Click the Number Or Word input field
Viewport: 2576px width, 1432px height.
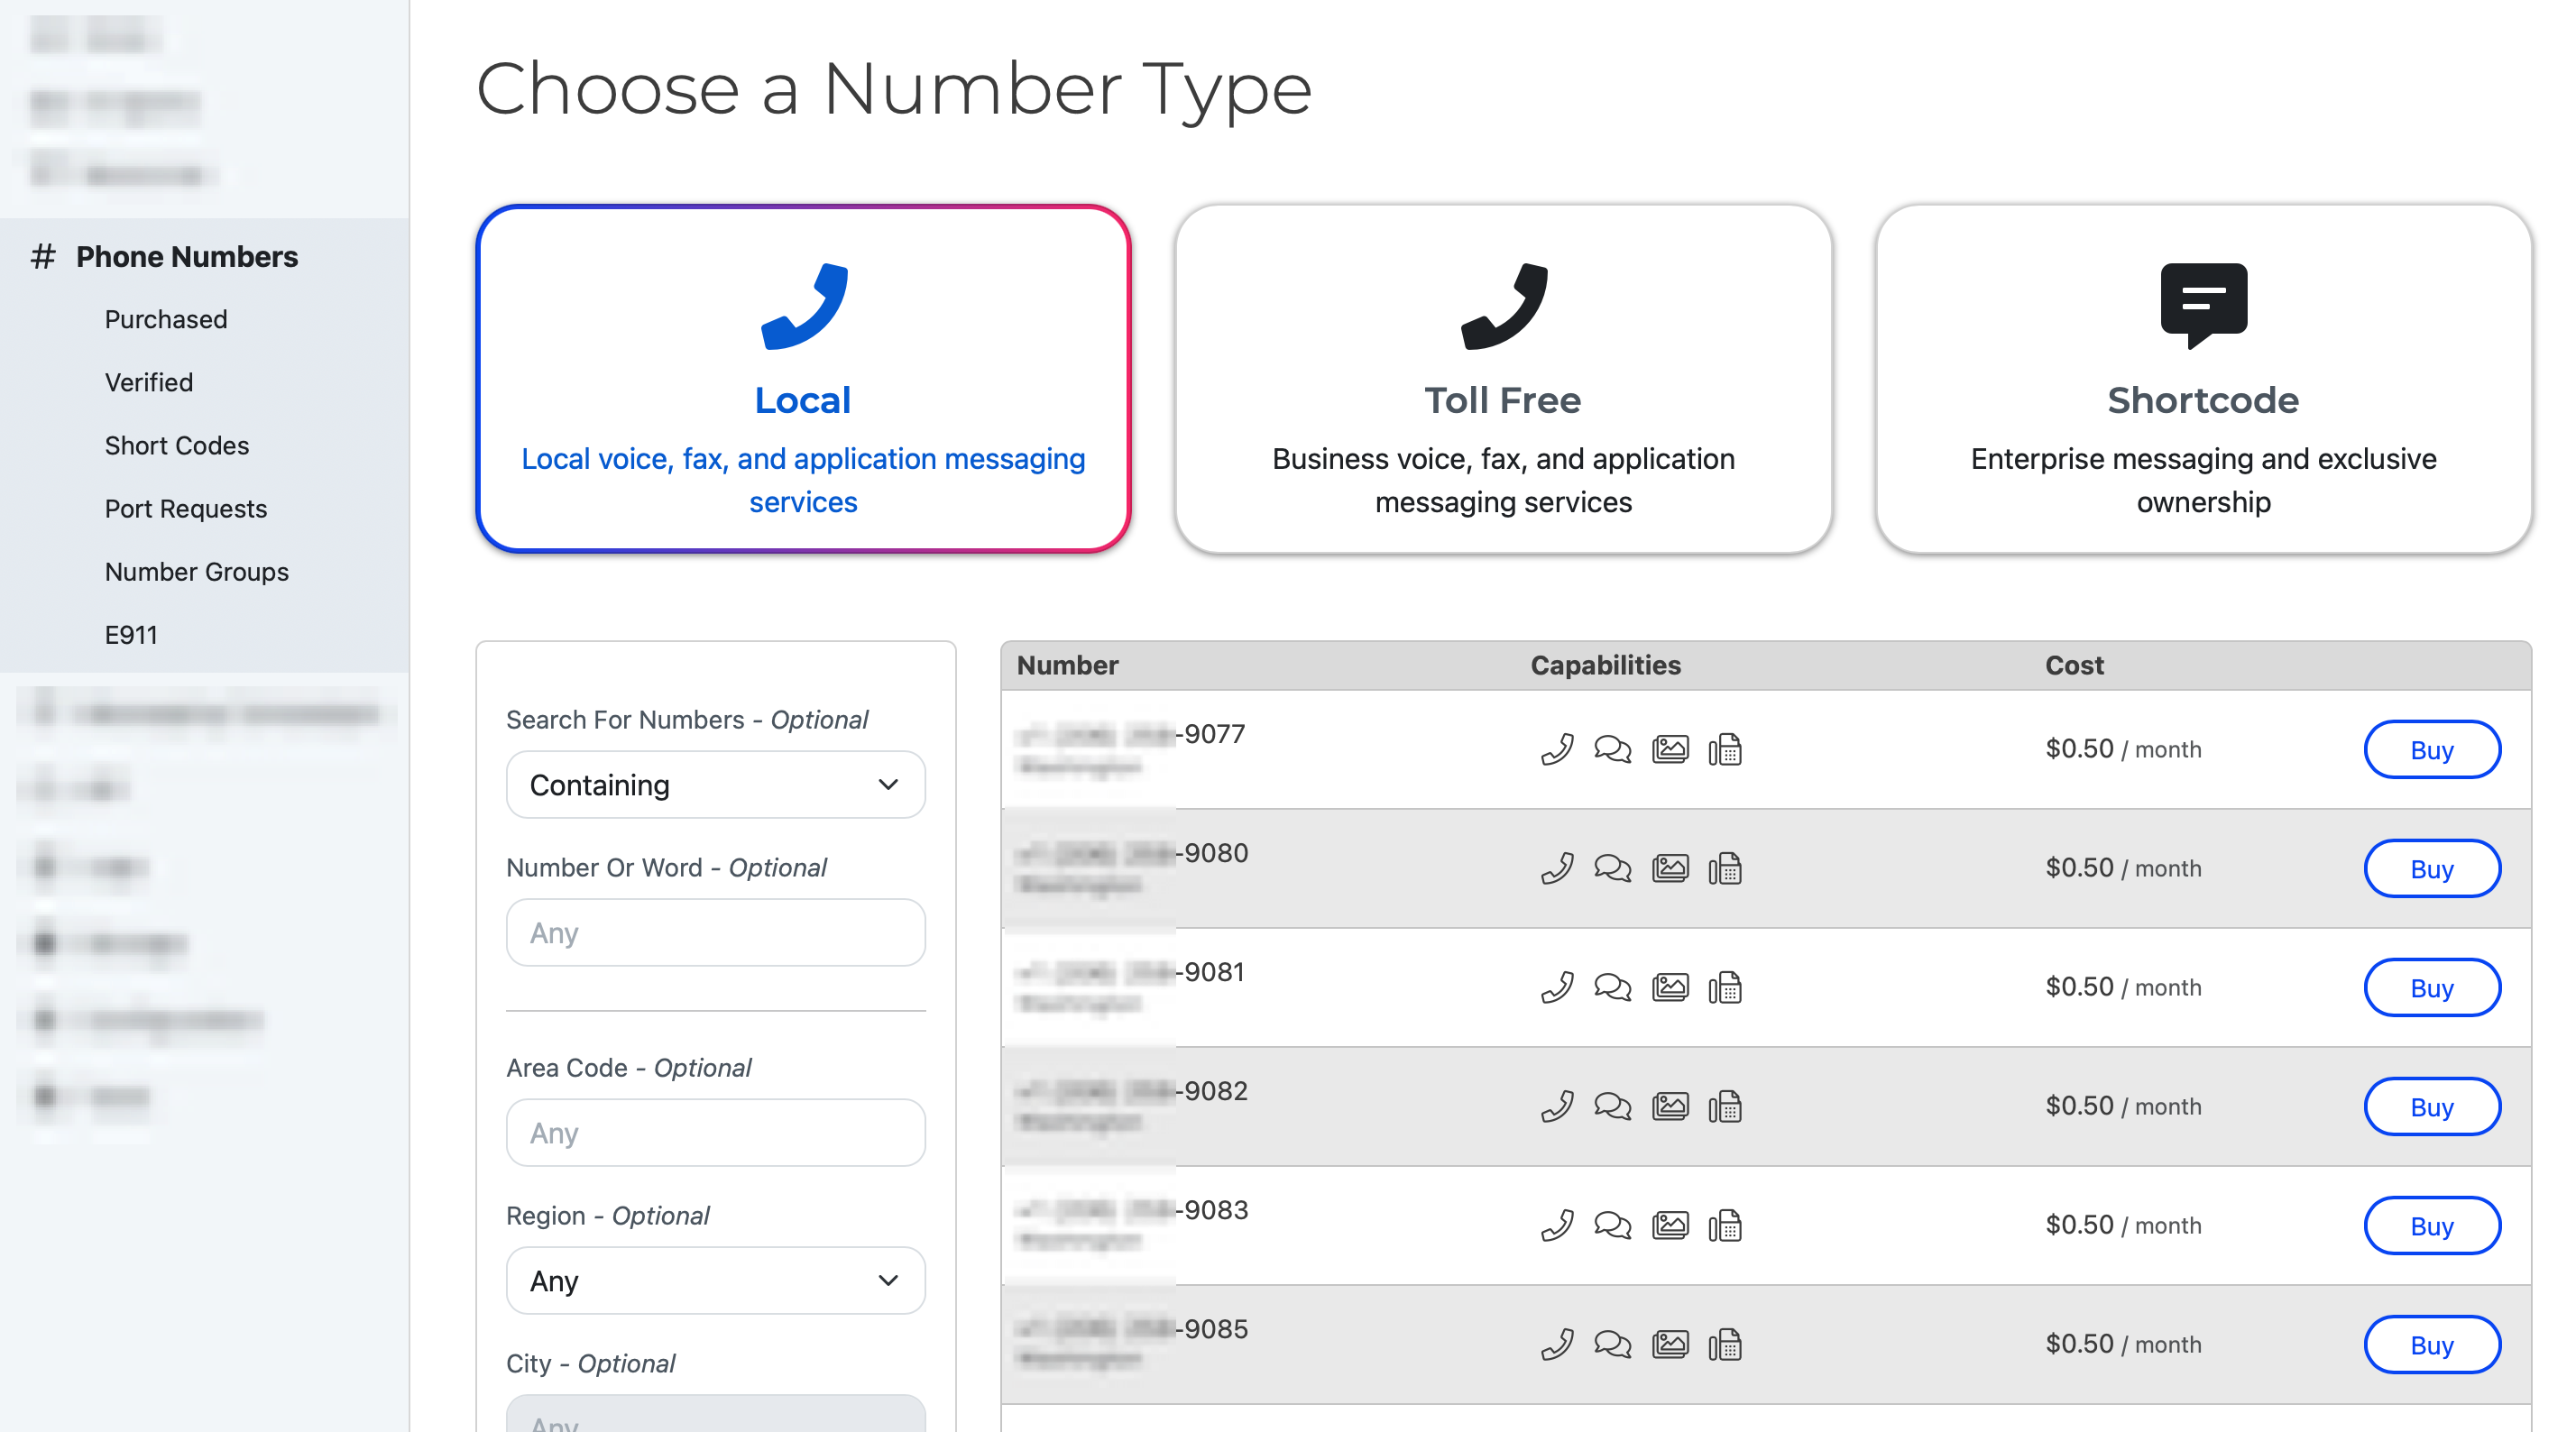click(713, 932)
